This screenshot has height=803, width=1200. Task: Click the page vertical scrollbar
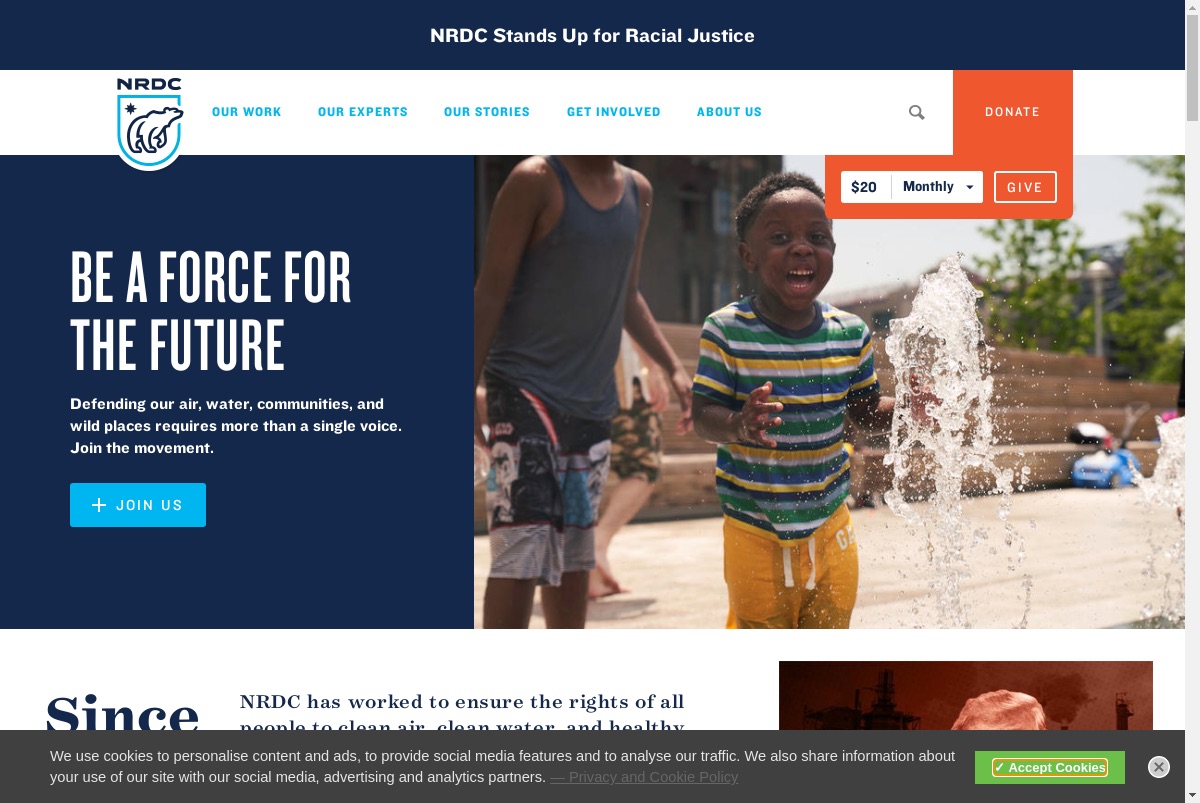[1192, 401]
